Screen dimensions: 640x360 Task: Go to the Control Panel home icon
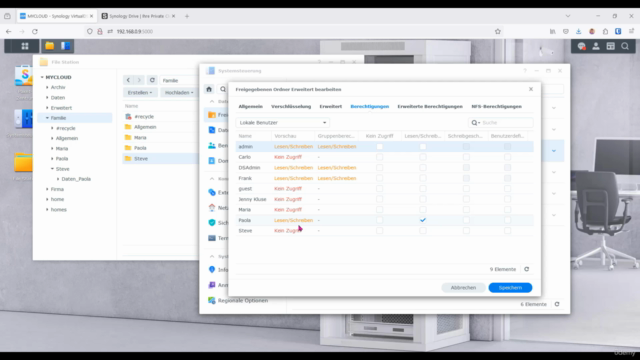[209, 89]
